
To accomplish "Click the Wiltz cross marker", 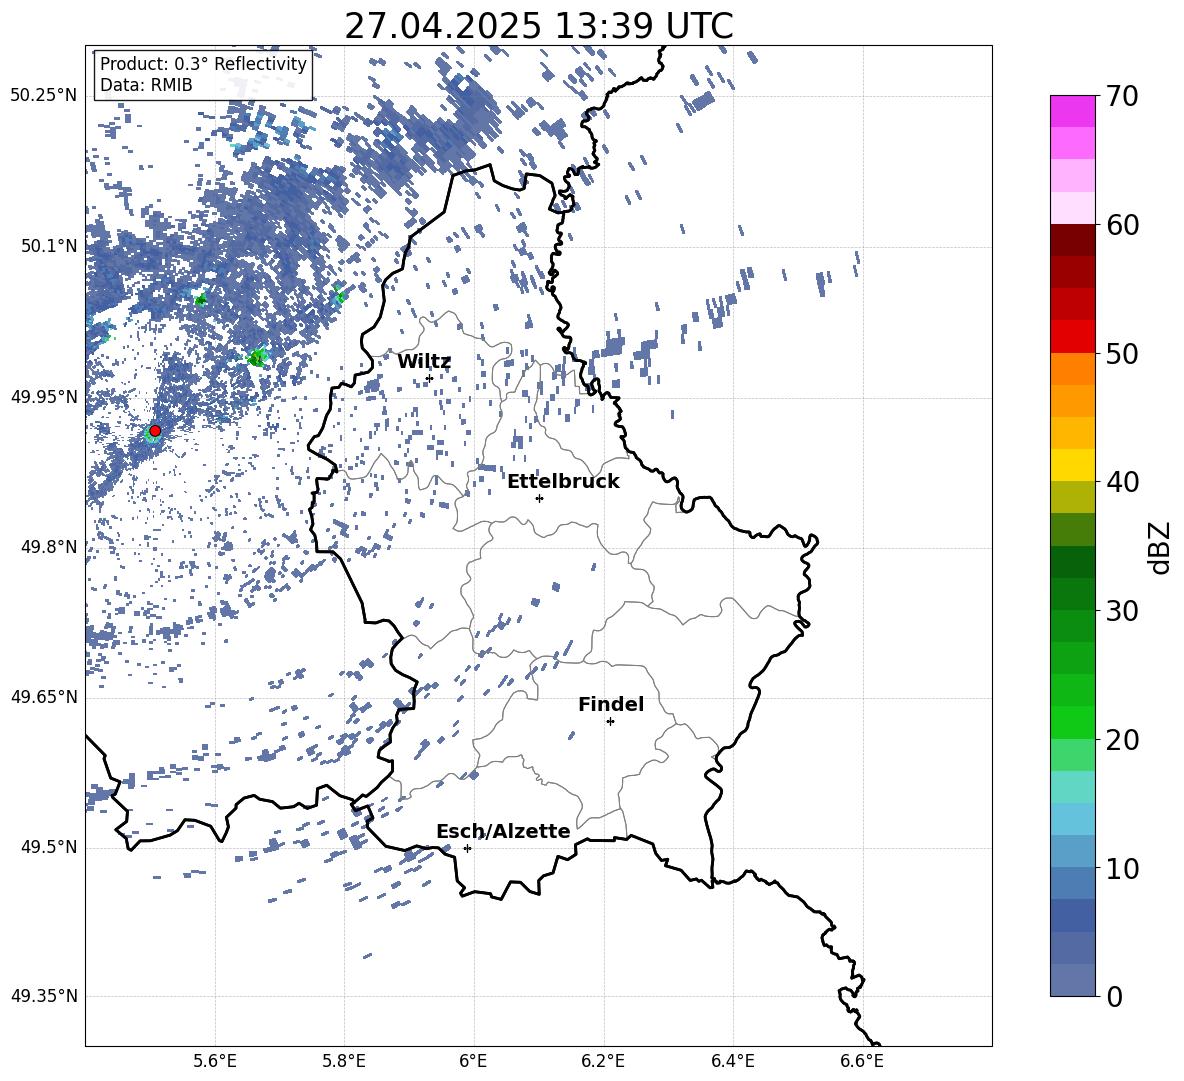I will 429,379.
